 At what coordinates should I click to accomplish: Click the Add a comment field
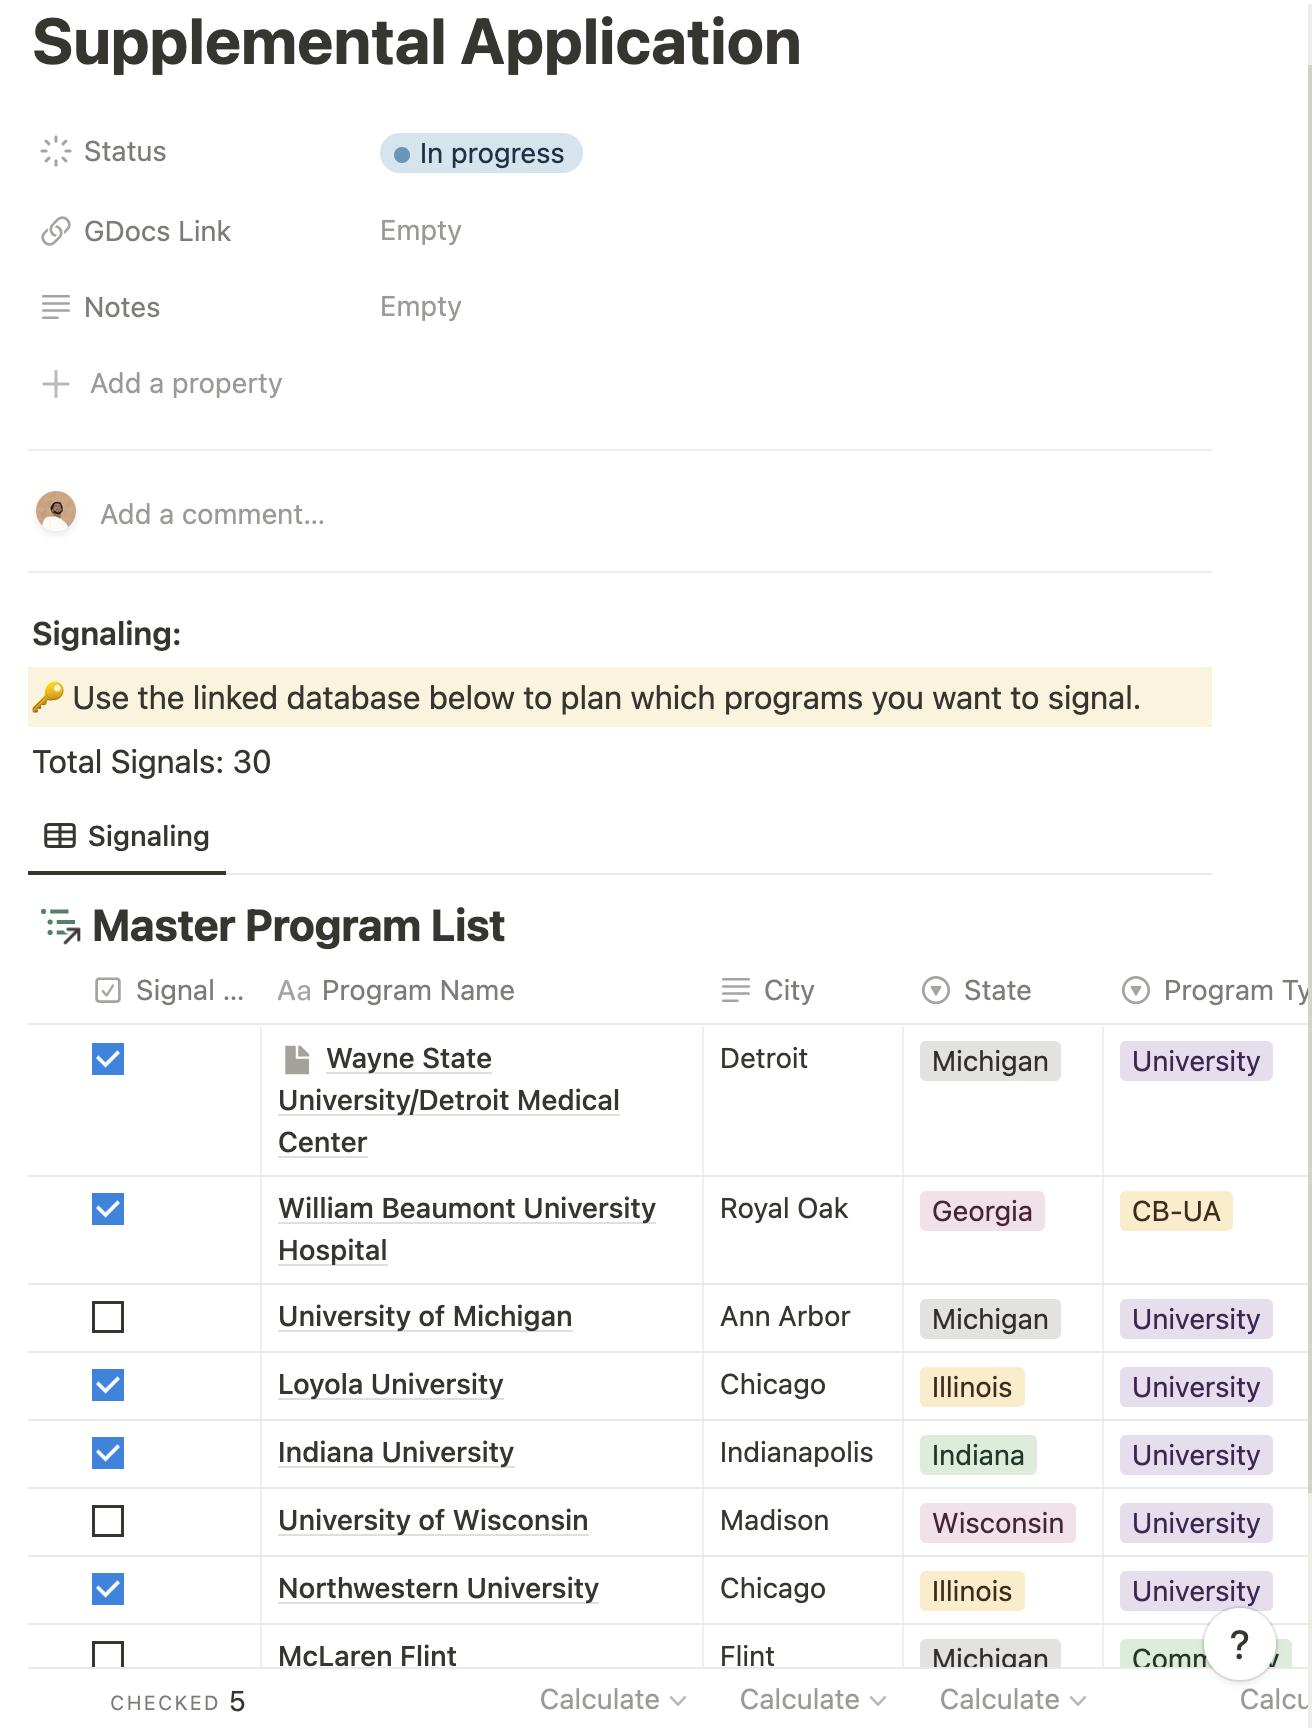[212, 514]
